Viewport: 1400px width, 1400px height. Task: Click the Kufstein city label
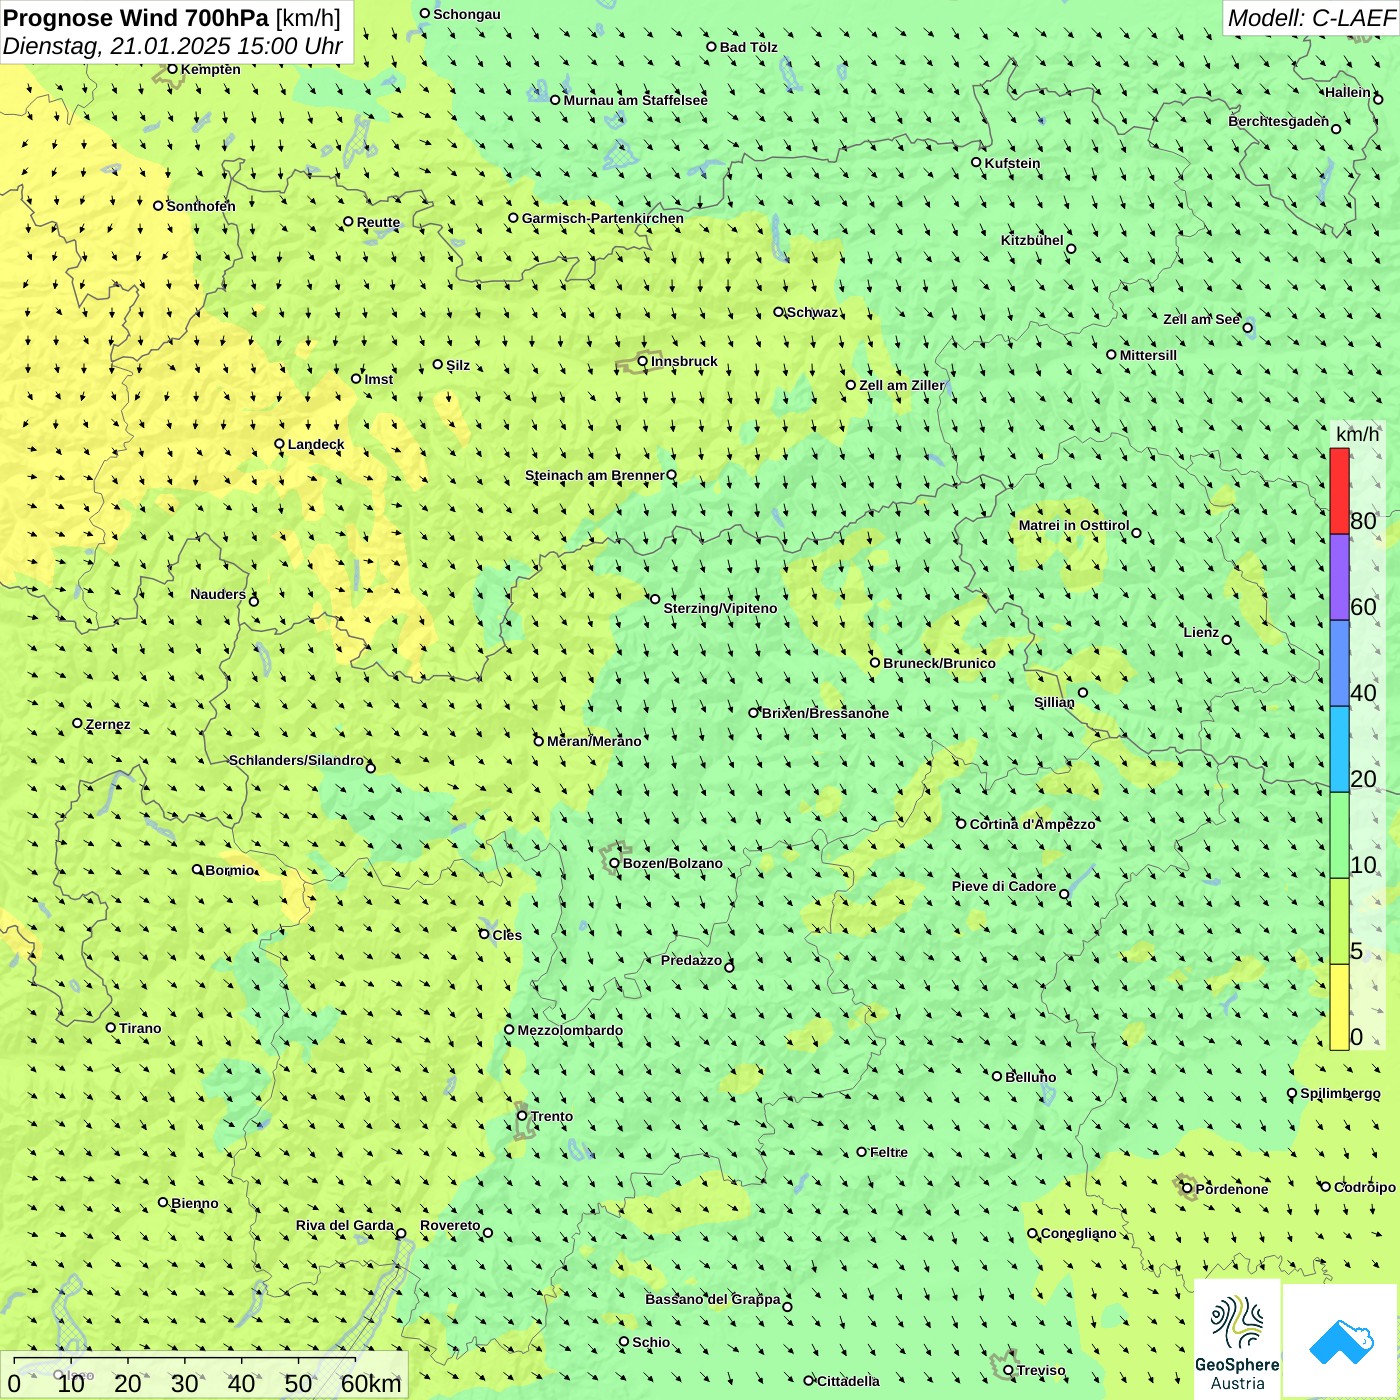pyautogui.click(x=1012, y=163)
